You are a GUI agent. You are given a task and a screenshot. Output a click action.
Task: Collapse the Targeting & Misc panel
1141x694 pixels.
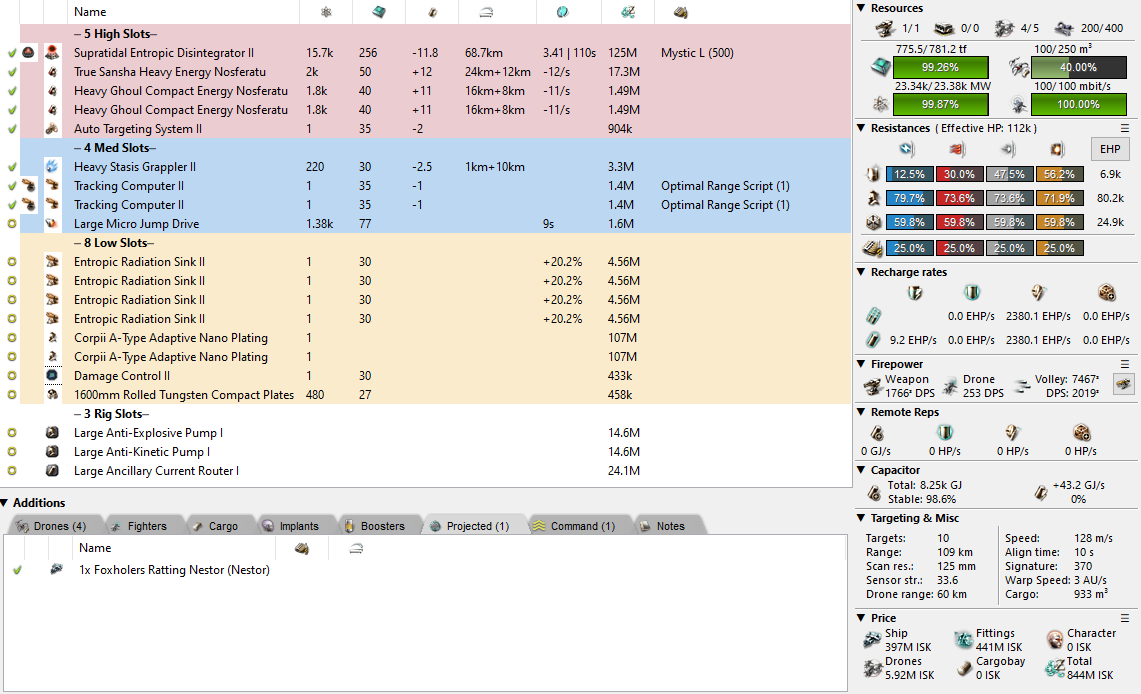tap(863, 518)
